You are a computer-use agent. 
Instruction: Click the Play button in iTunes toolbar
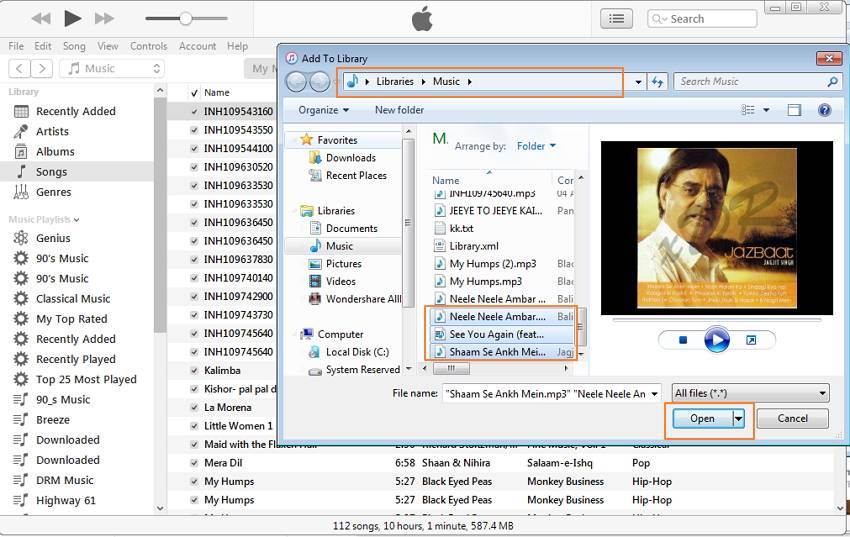(72, 18)
